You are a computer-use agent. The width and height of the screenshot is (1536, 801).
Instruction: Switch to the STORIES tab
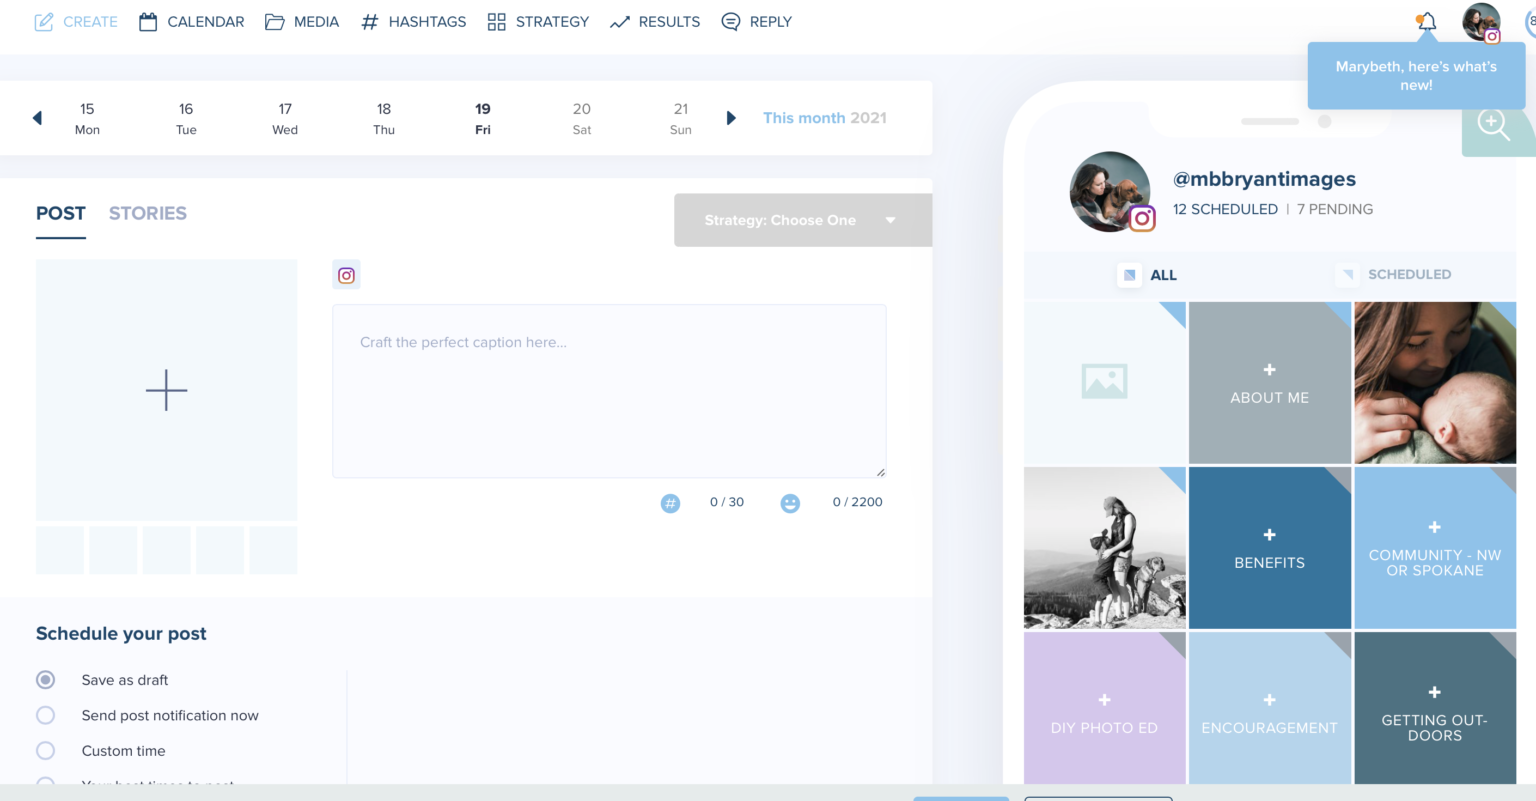147,213
